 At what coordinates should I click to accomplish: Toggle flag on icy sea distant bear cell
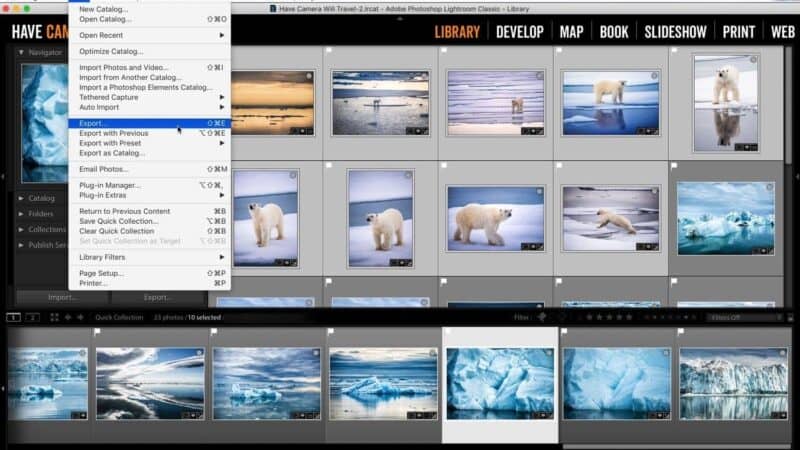329,51
